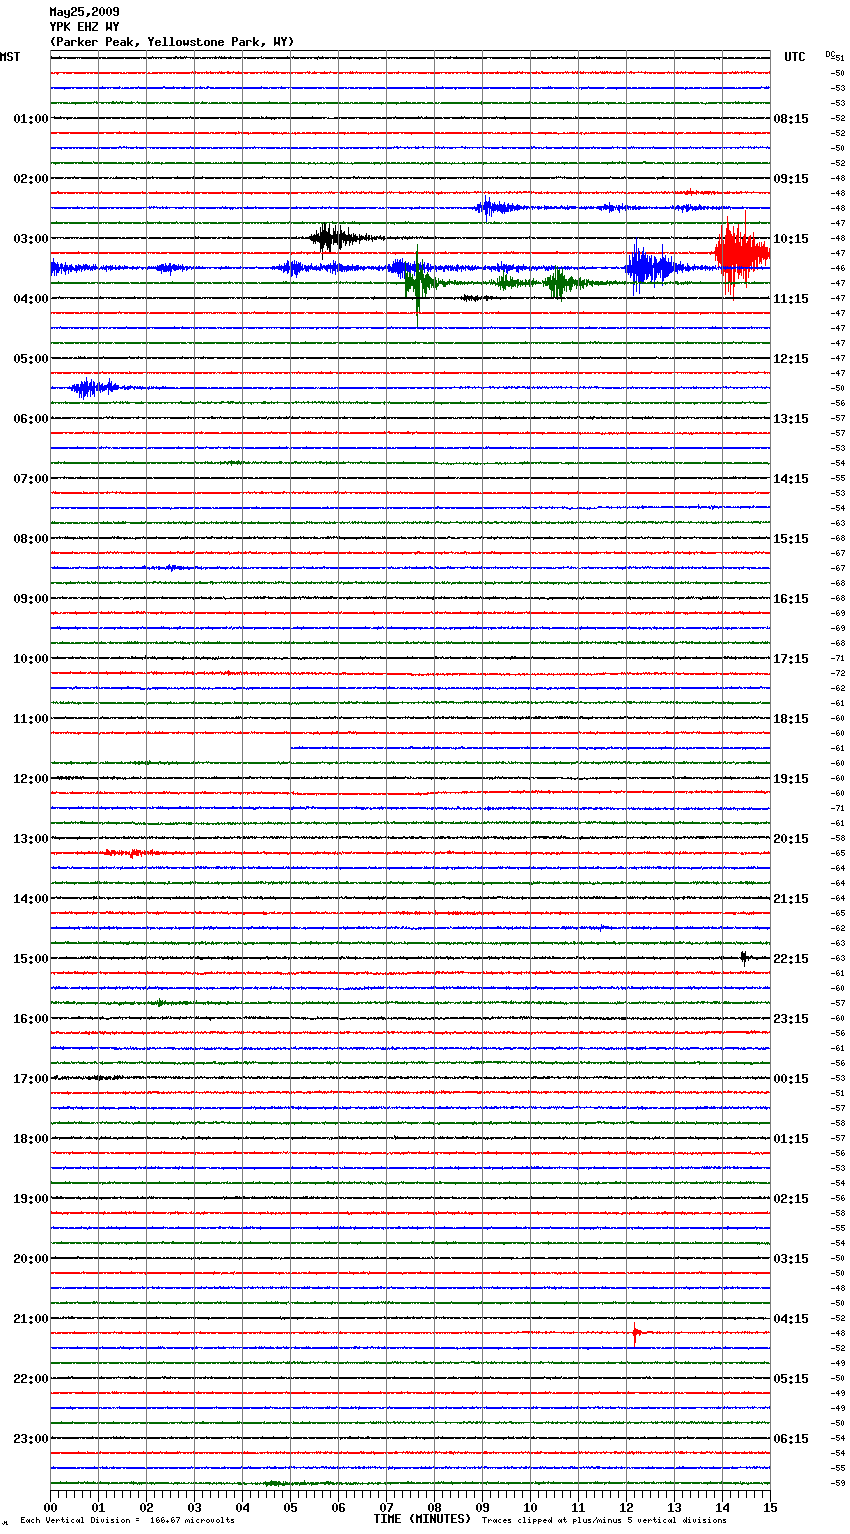This screenshot has width=850, height=1534.
Task: Select the 01:00 MST time label
Action: (30, 118)
